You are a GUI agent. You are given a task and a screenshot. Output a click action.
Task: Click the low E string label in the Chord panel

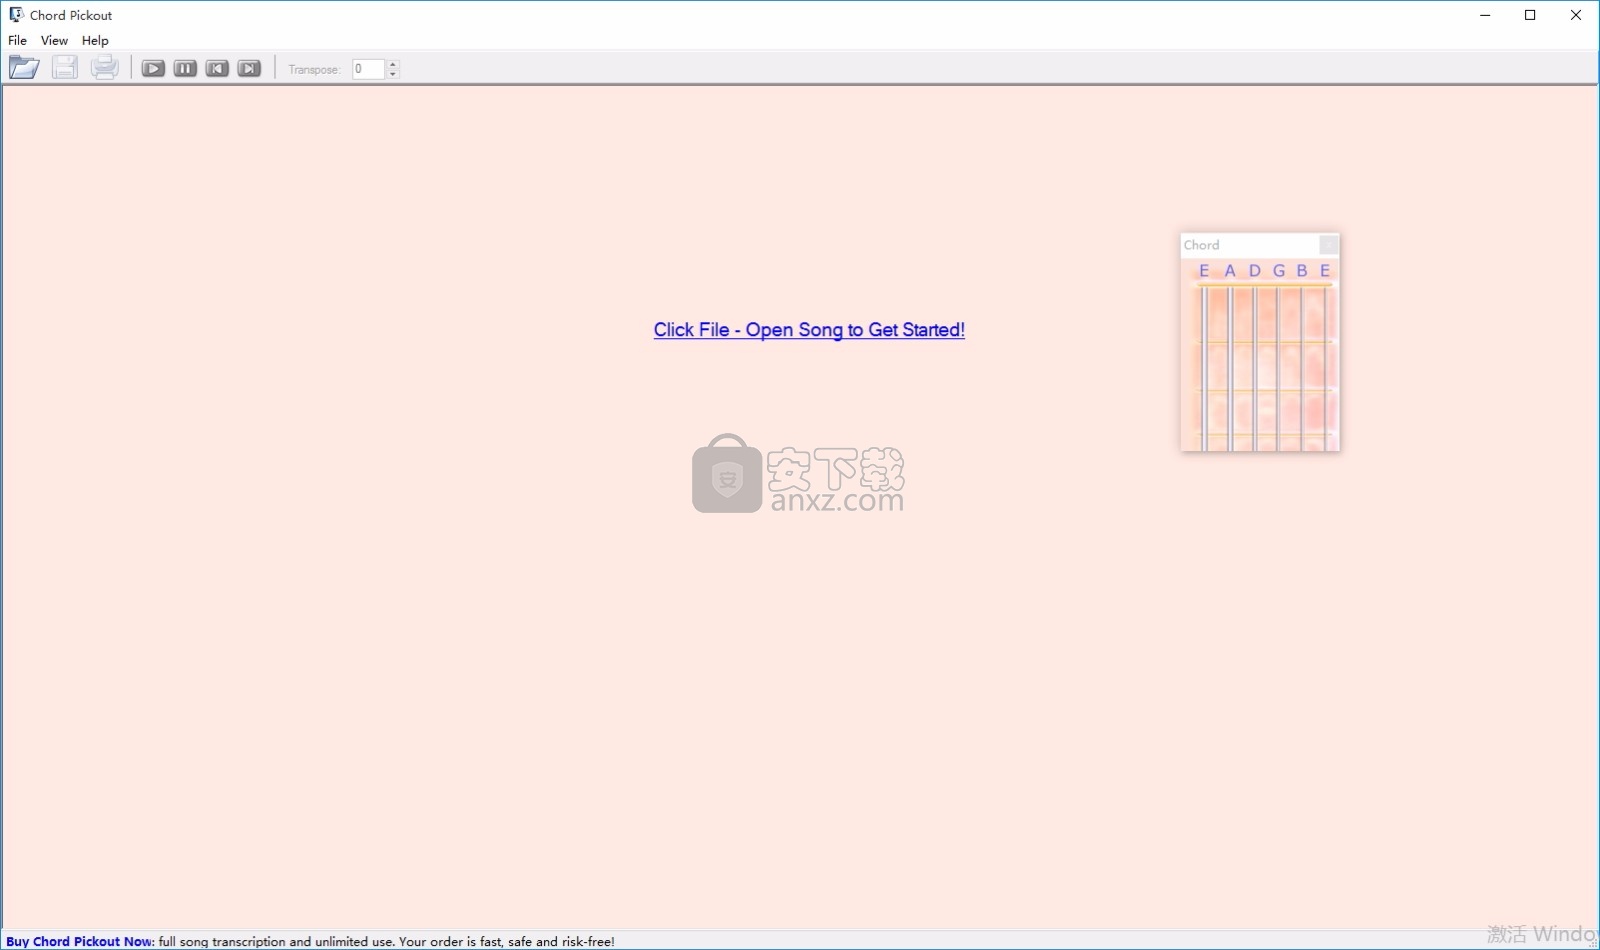[1204, 271]
